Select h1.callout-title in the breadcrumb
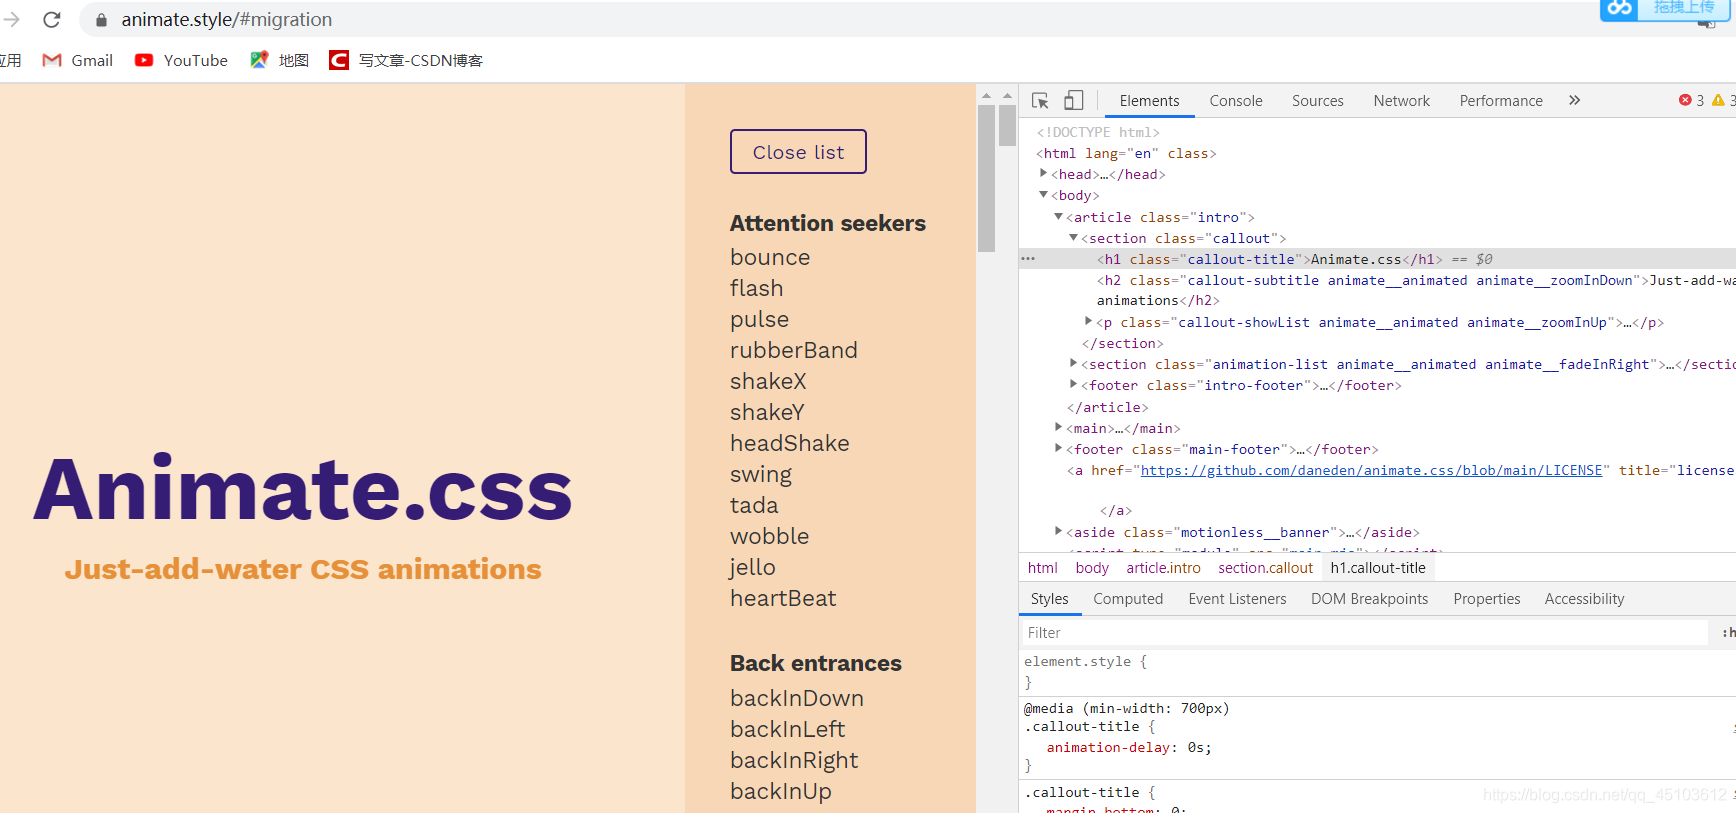The width and height of the screenshot is (1736, 813). (1378, 568)
